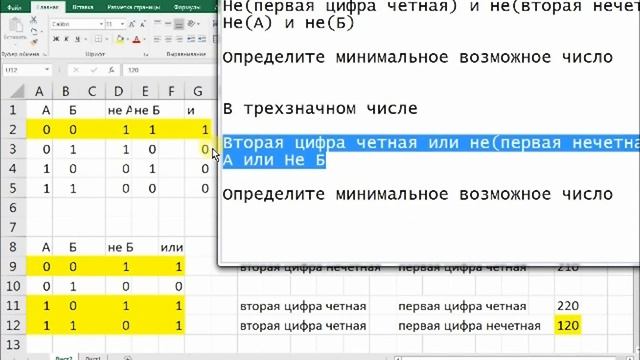Click cell F8 containing 'или'
This screenshot has height=360, width=640.
pyautogui.click(x=171, y=247)
